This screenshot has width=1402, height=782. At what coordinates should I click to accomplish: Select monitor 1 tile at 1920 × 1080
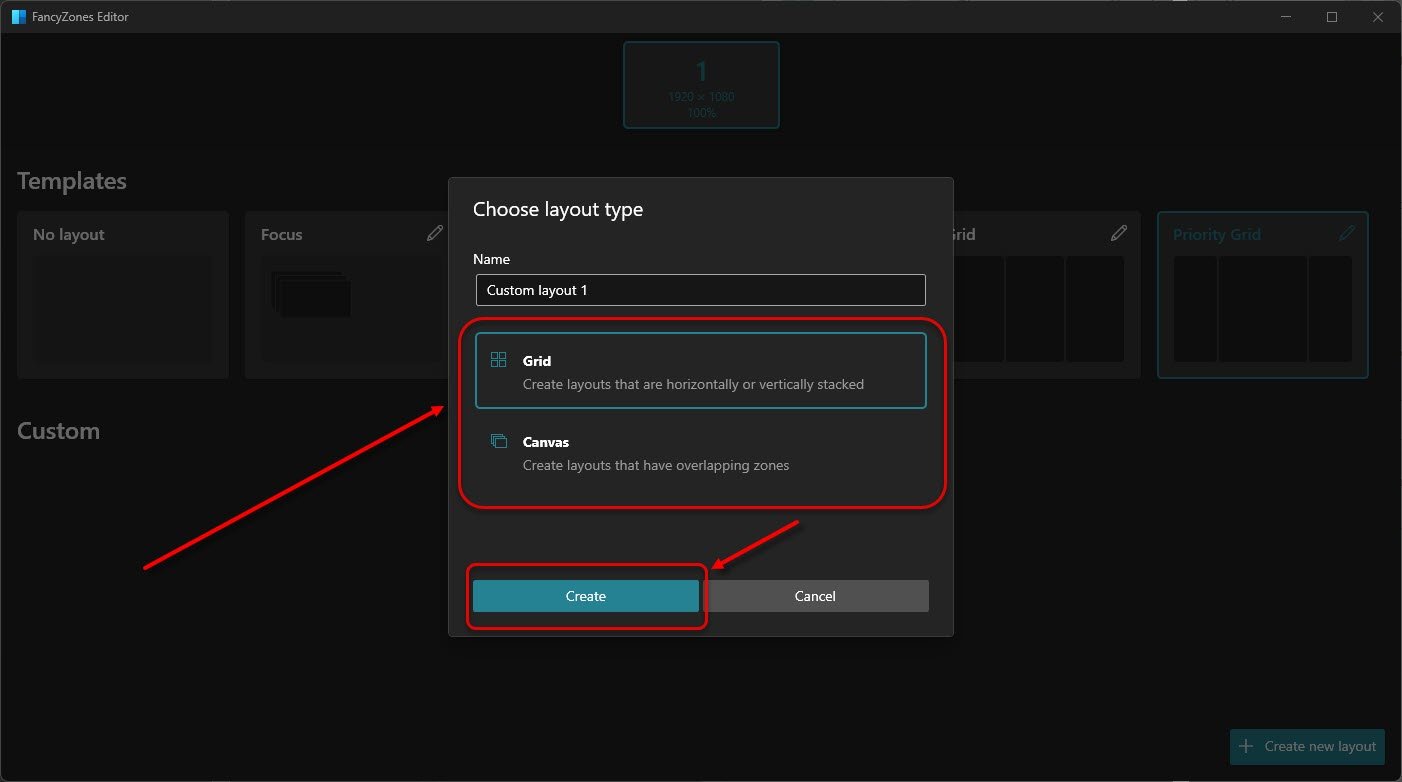701,85
